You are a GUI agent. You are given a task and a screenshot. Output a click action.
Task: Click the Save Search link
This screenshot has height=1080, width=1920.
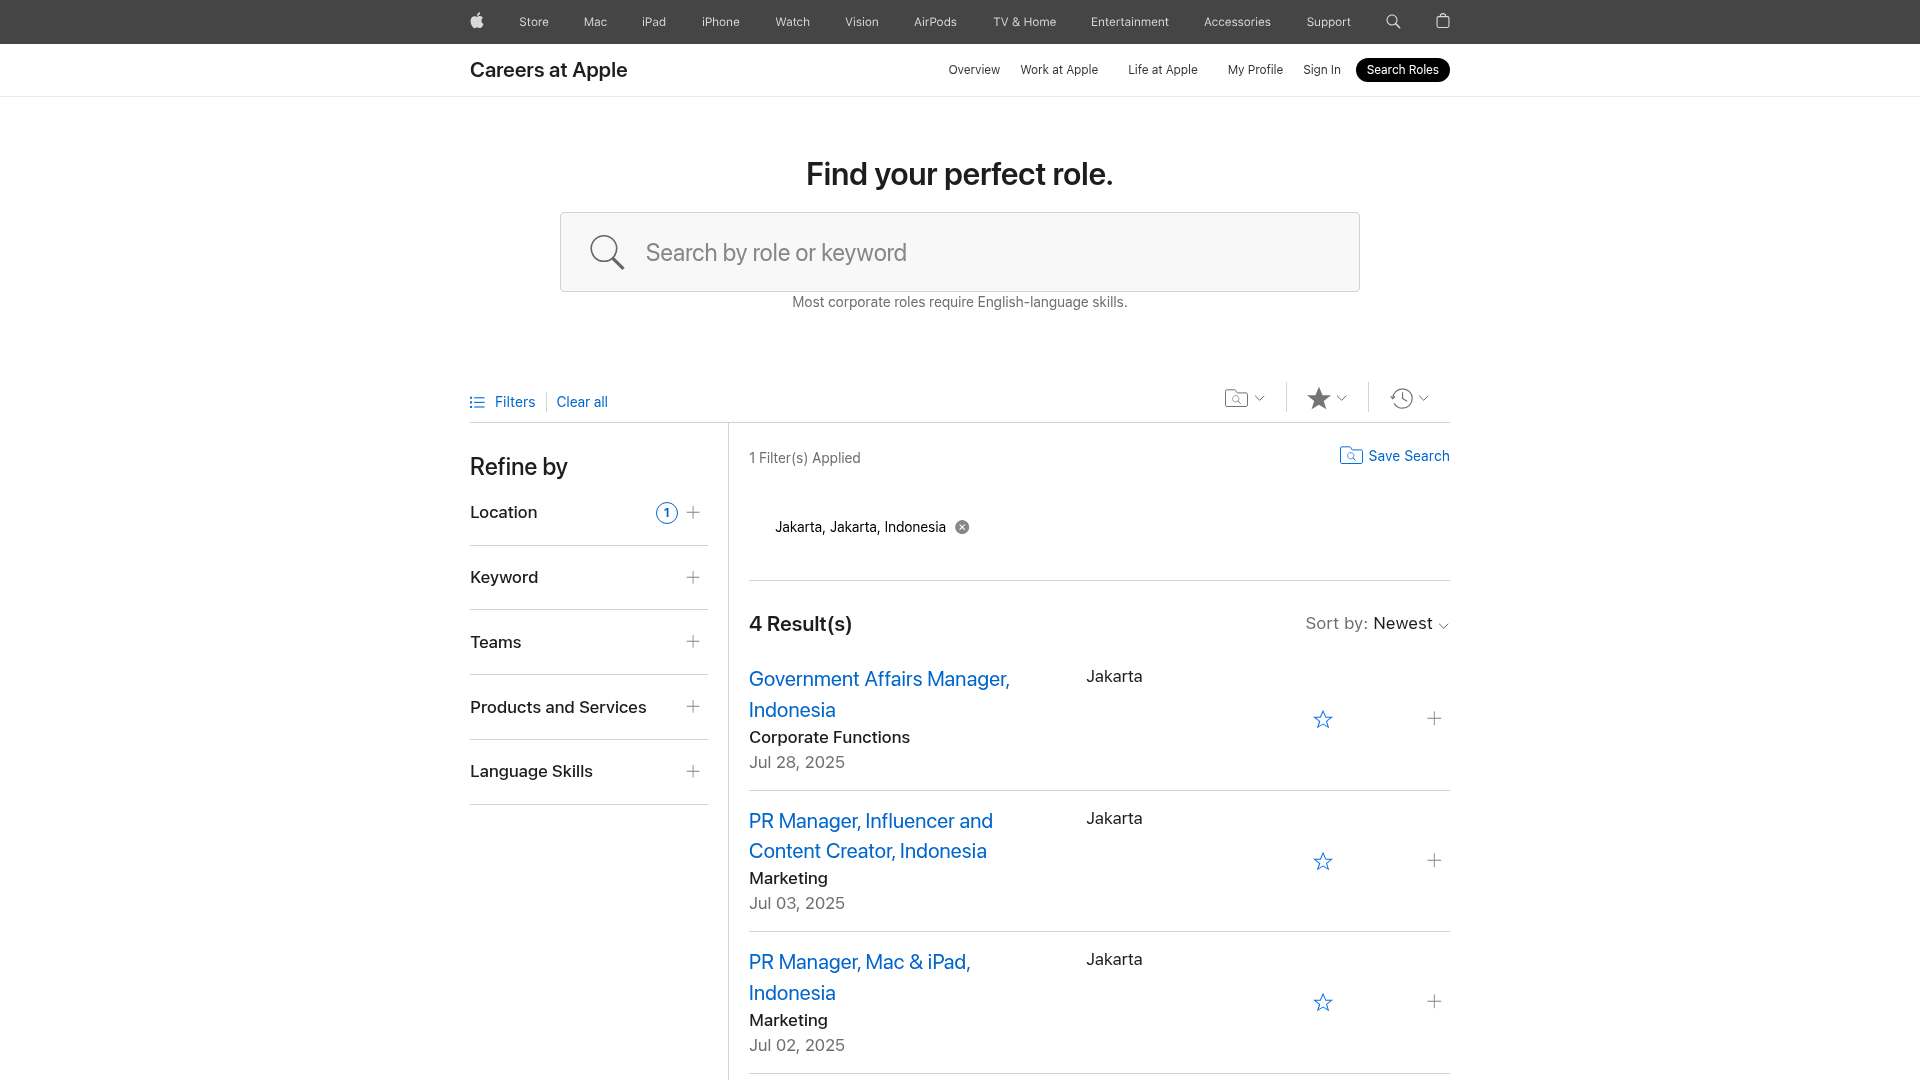coord(1408,456)
